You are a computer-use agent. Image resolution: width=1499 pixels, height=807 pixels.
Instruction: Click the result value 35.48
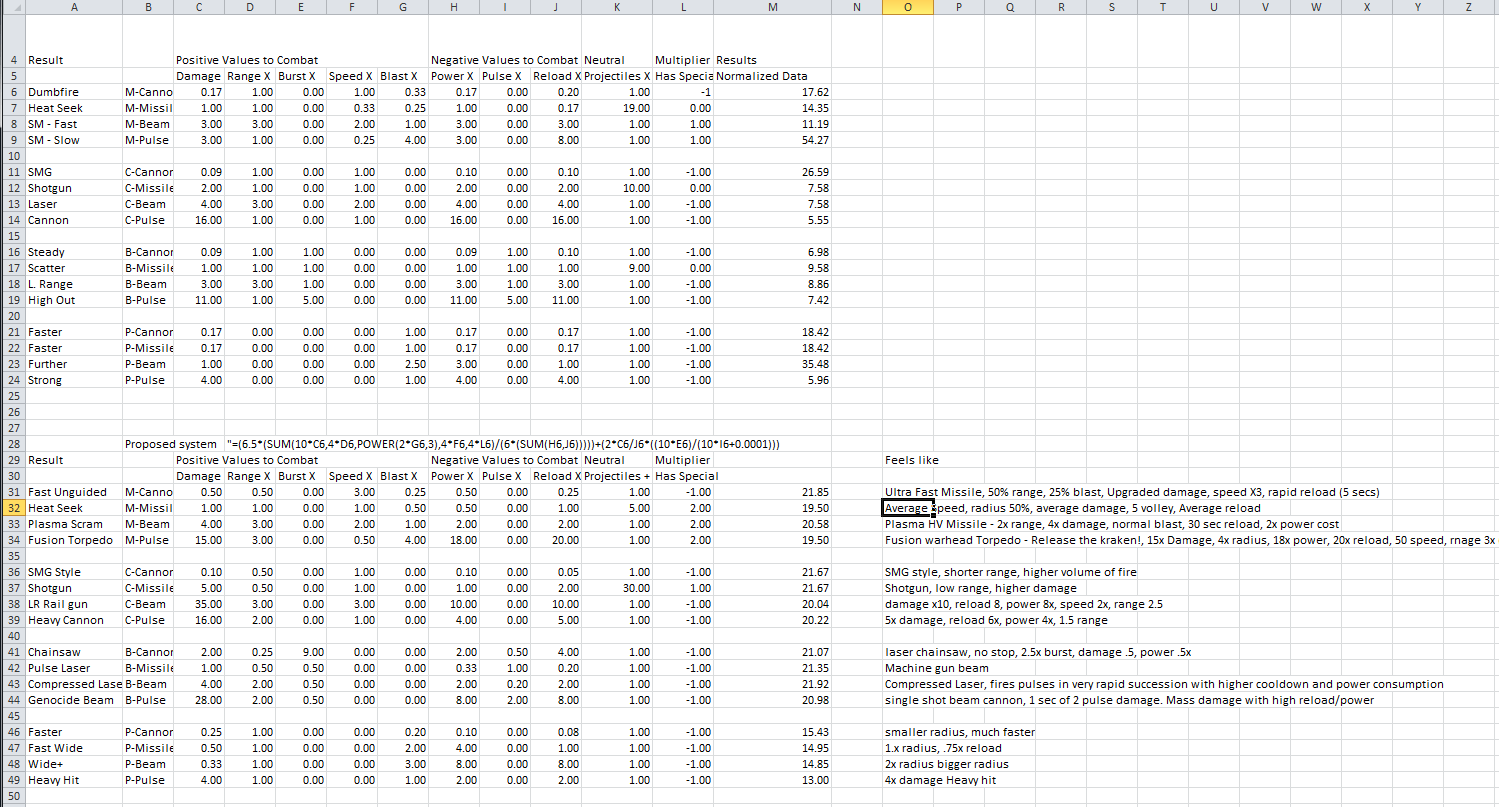point(814,364)
